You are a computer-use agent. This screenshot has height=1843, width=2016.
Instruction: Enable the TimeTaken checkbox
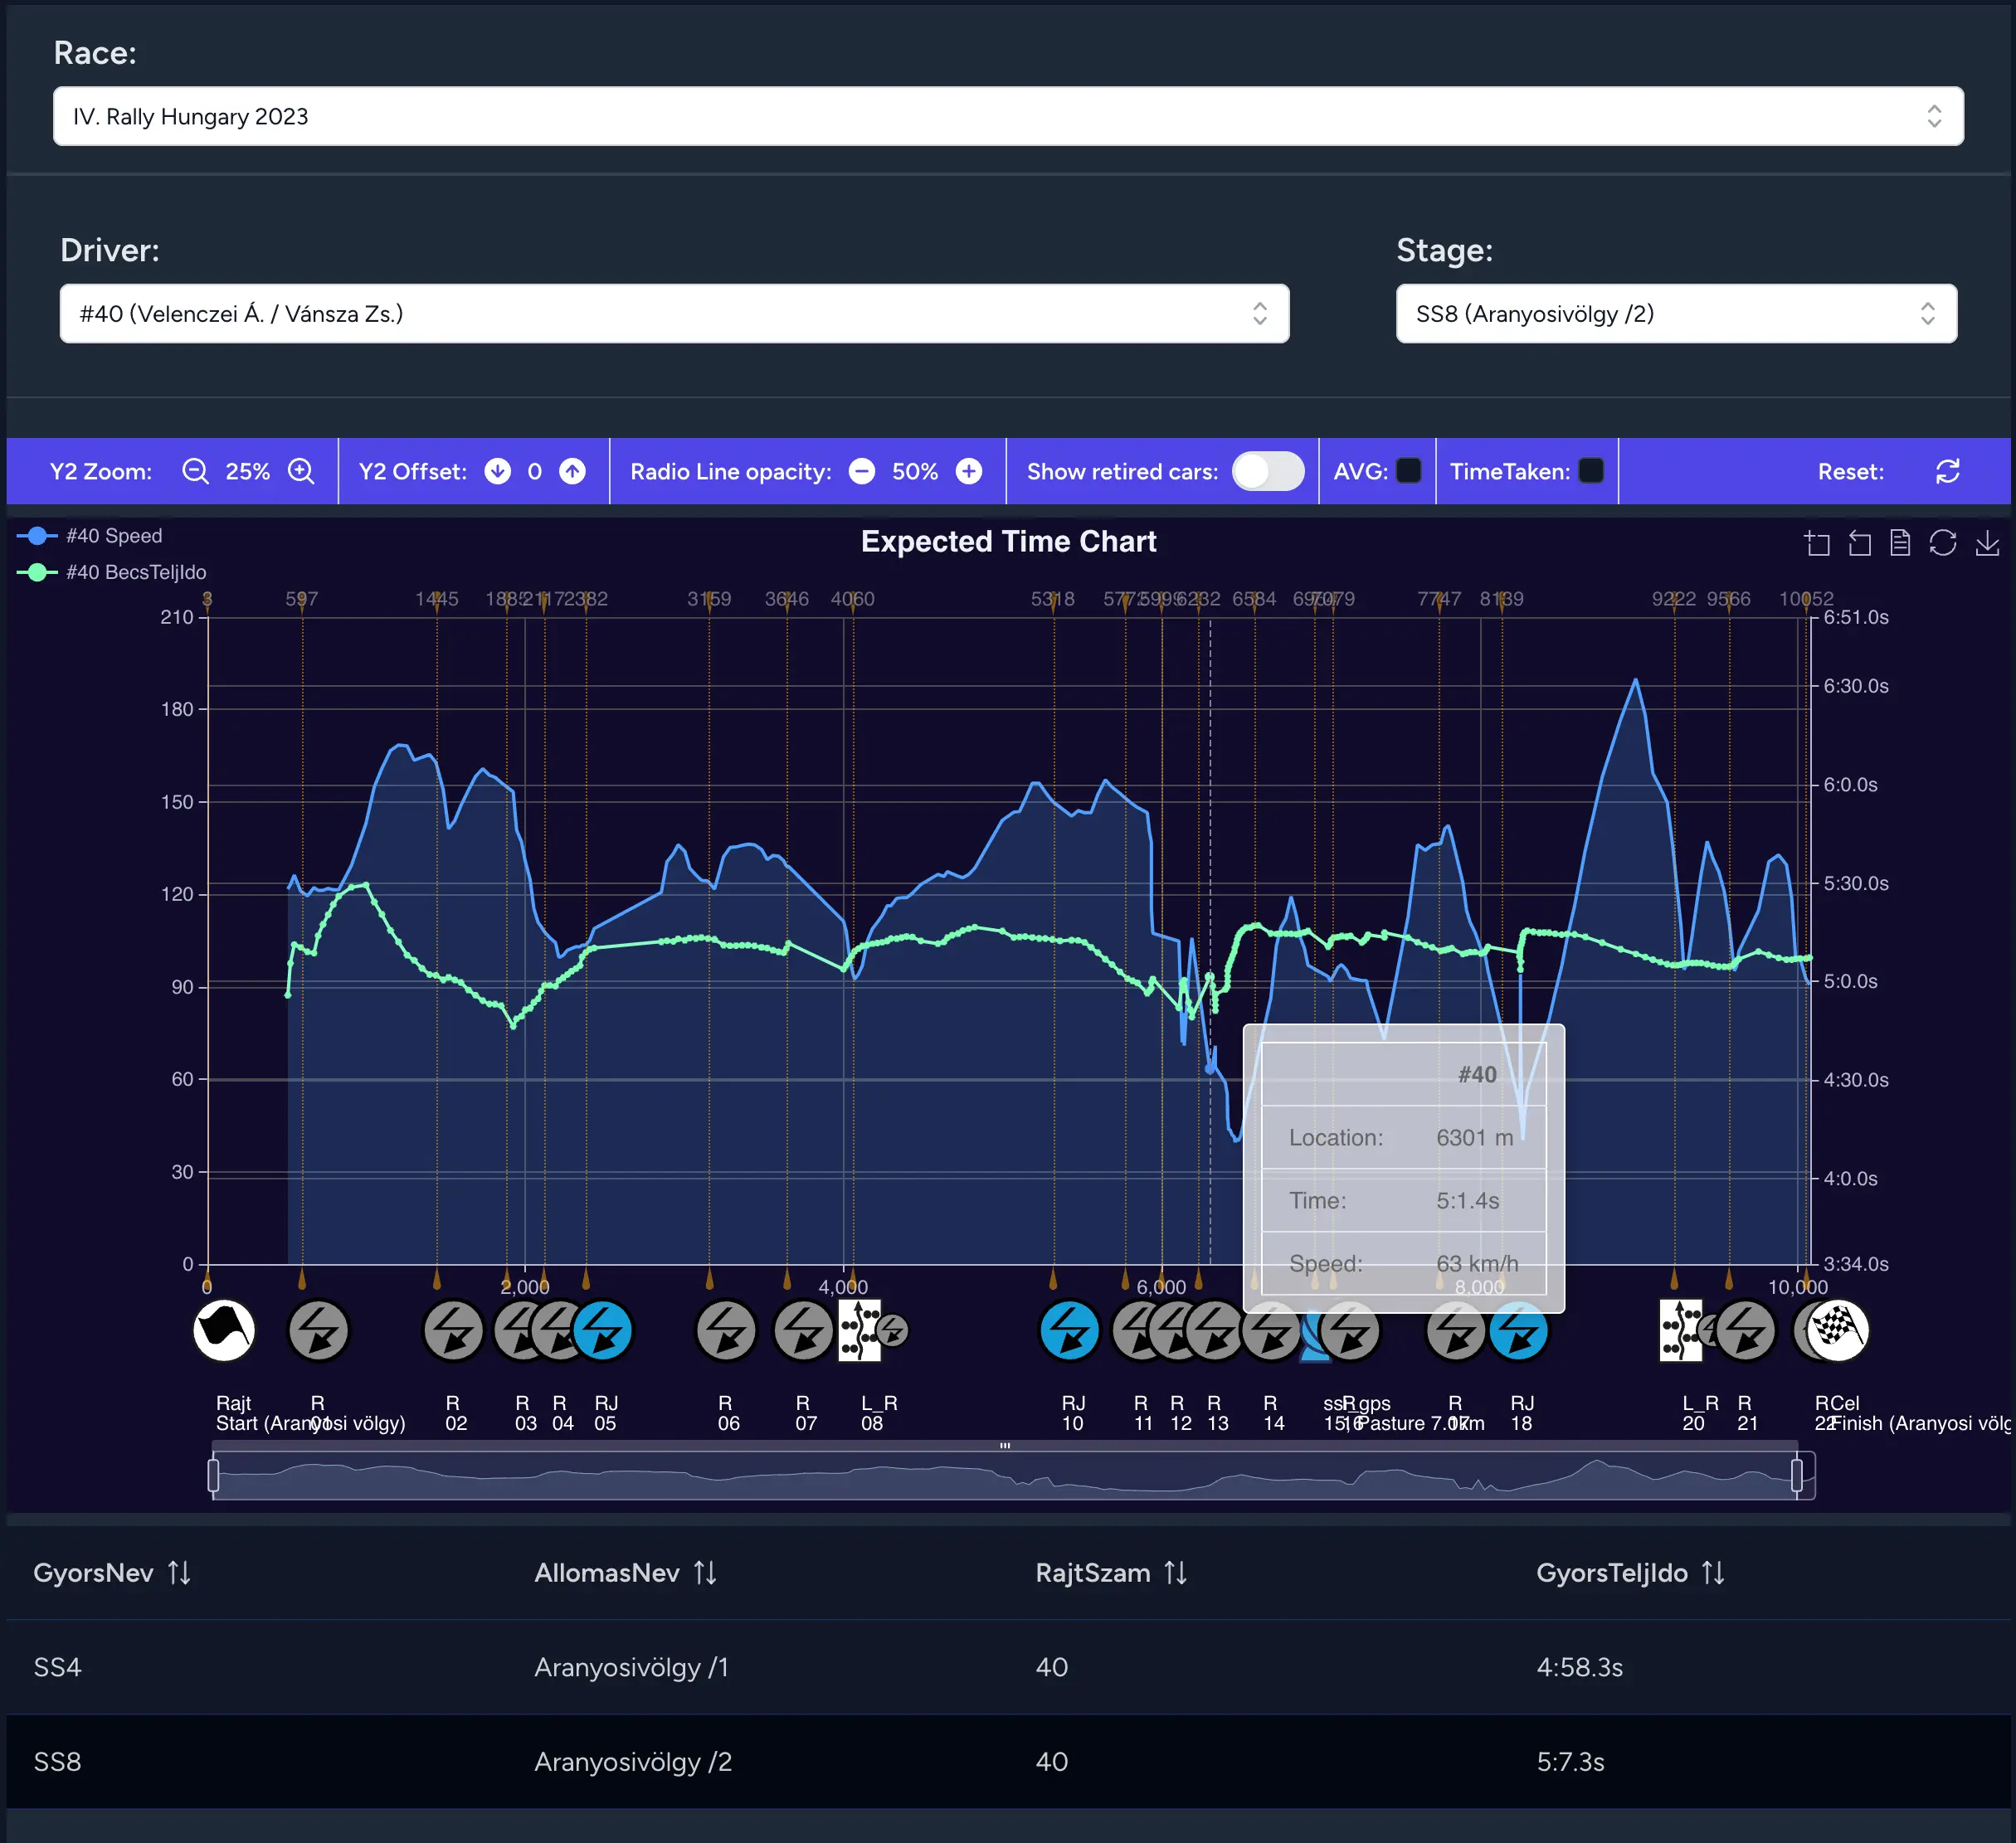(1591, 471)
